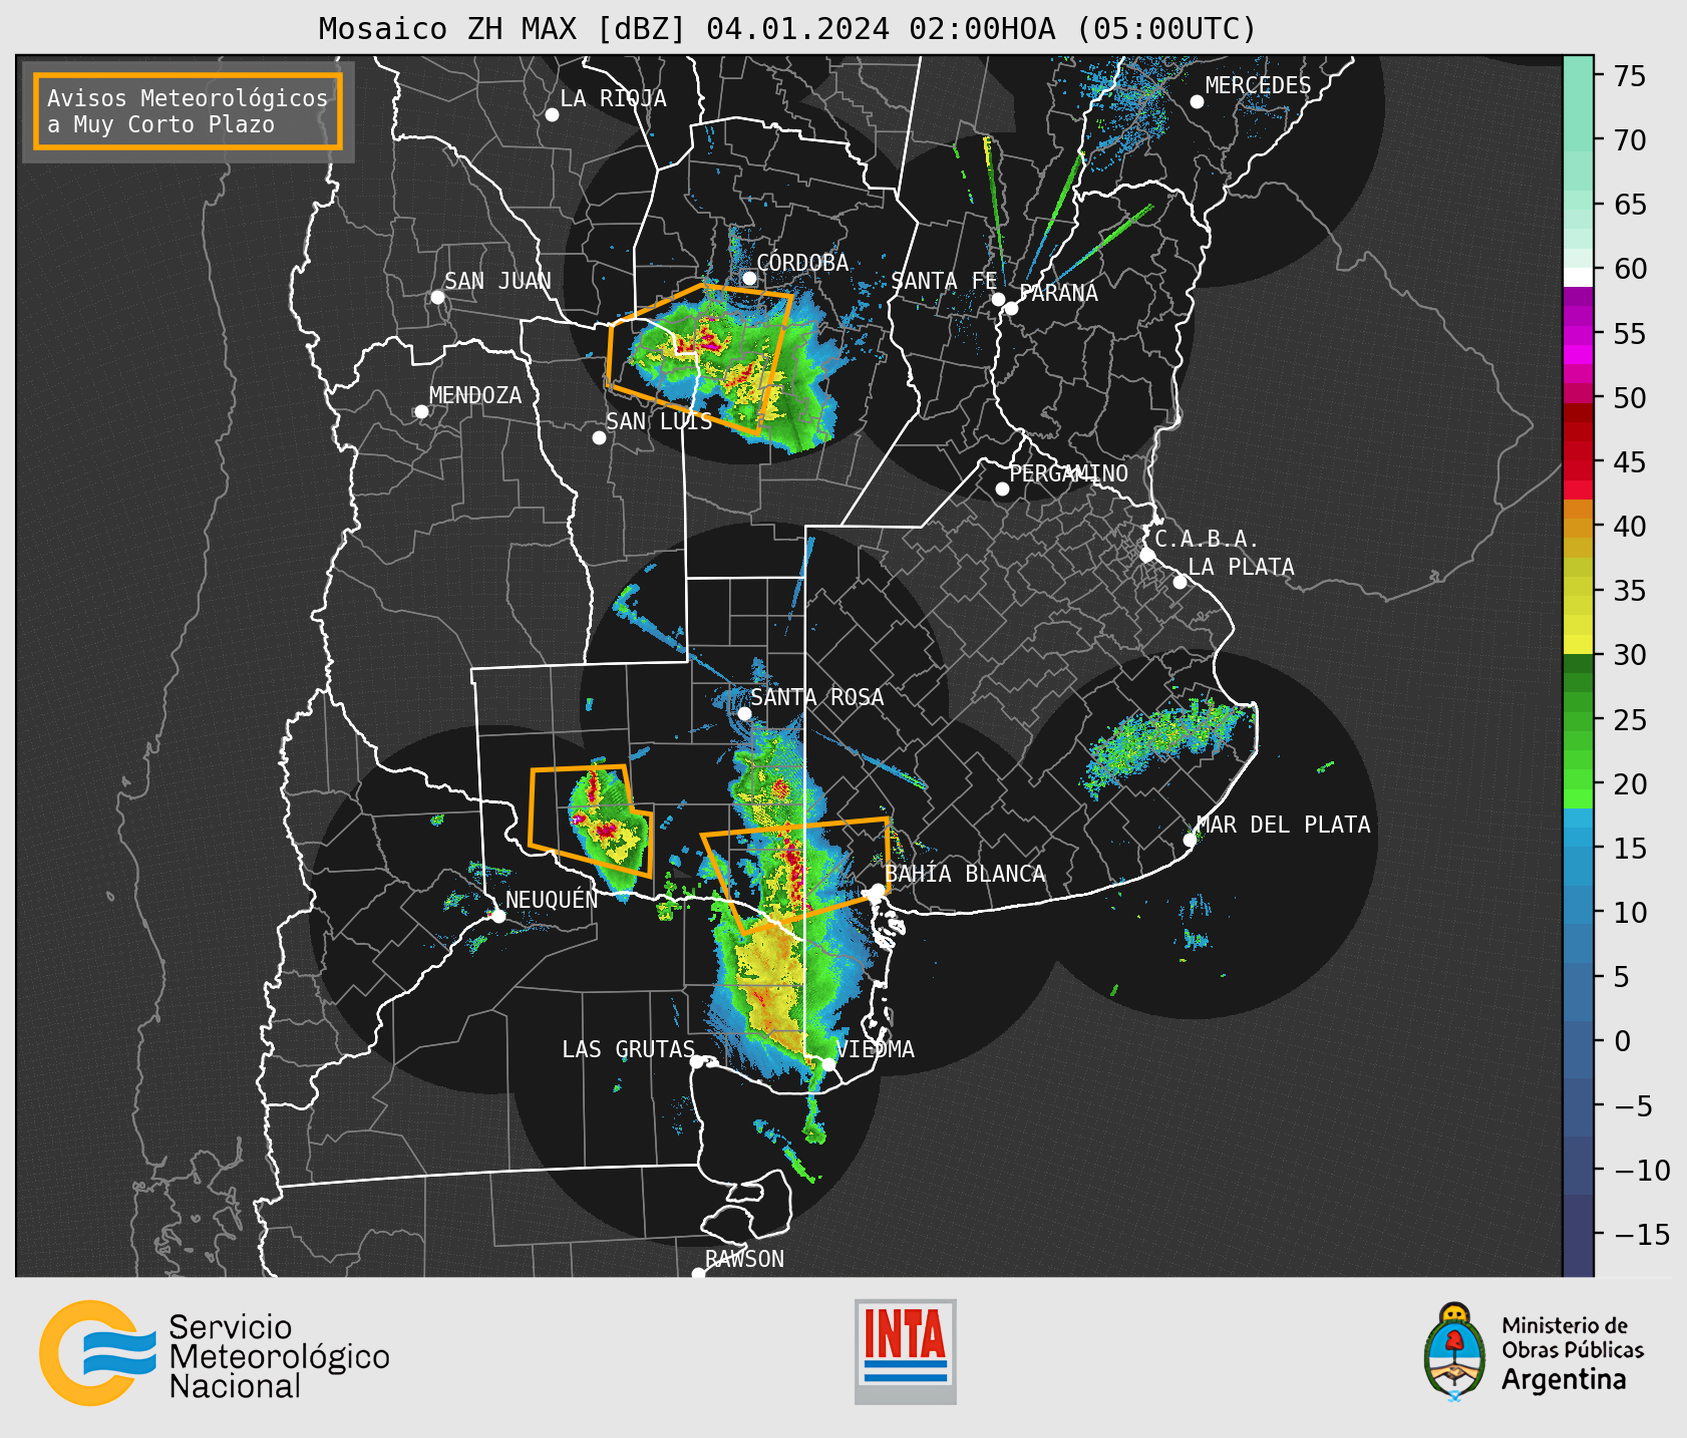Click the PARANA city label
The width and height of the screenshot is (1687, 1438).
point(1058,293)
